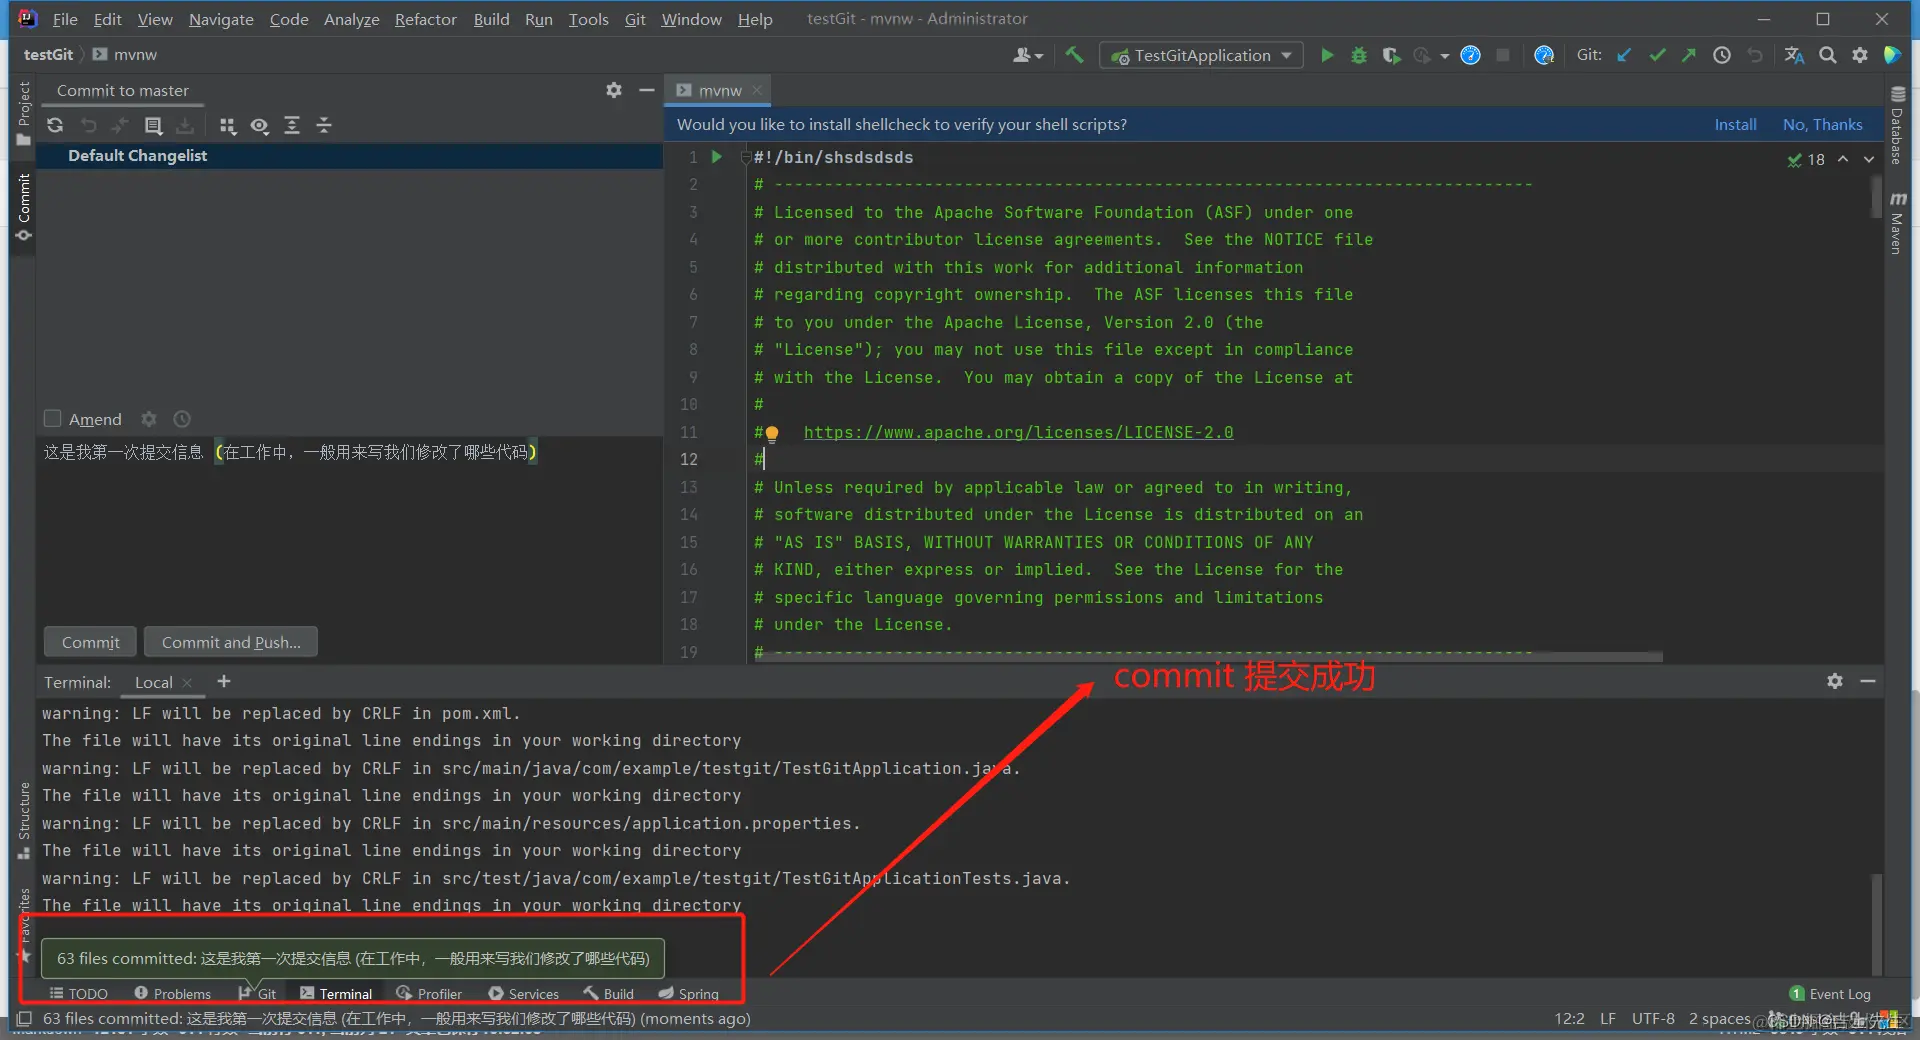Hide the Commit tool window
The height and width of the screenshot is (1040, 1920).
tap(647, 90)
